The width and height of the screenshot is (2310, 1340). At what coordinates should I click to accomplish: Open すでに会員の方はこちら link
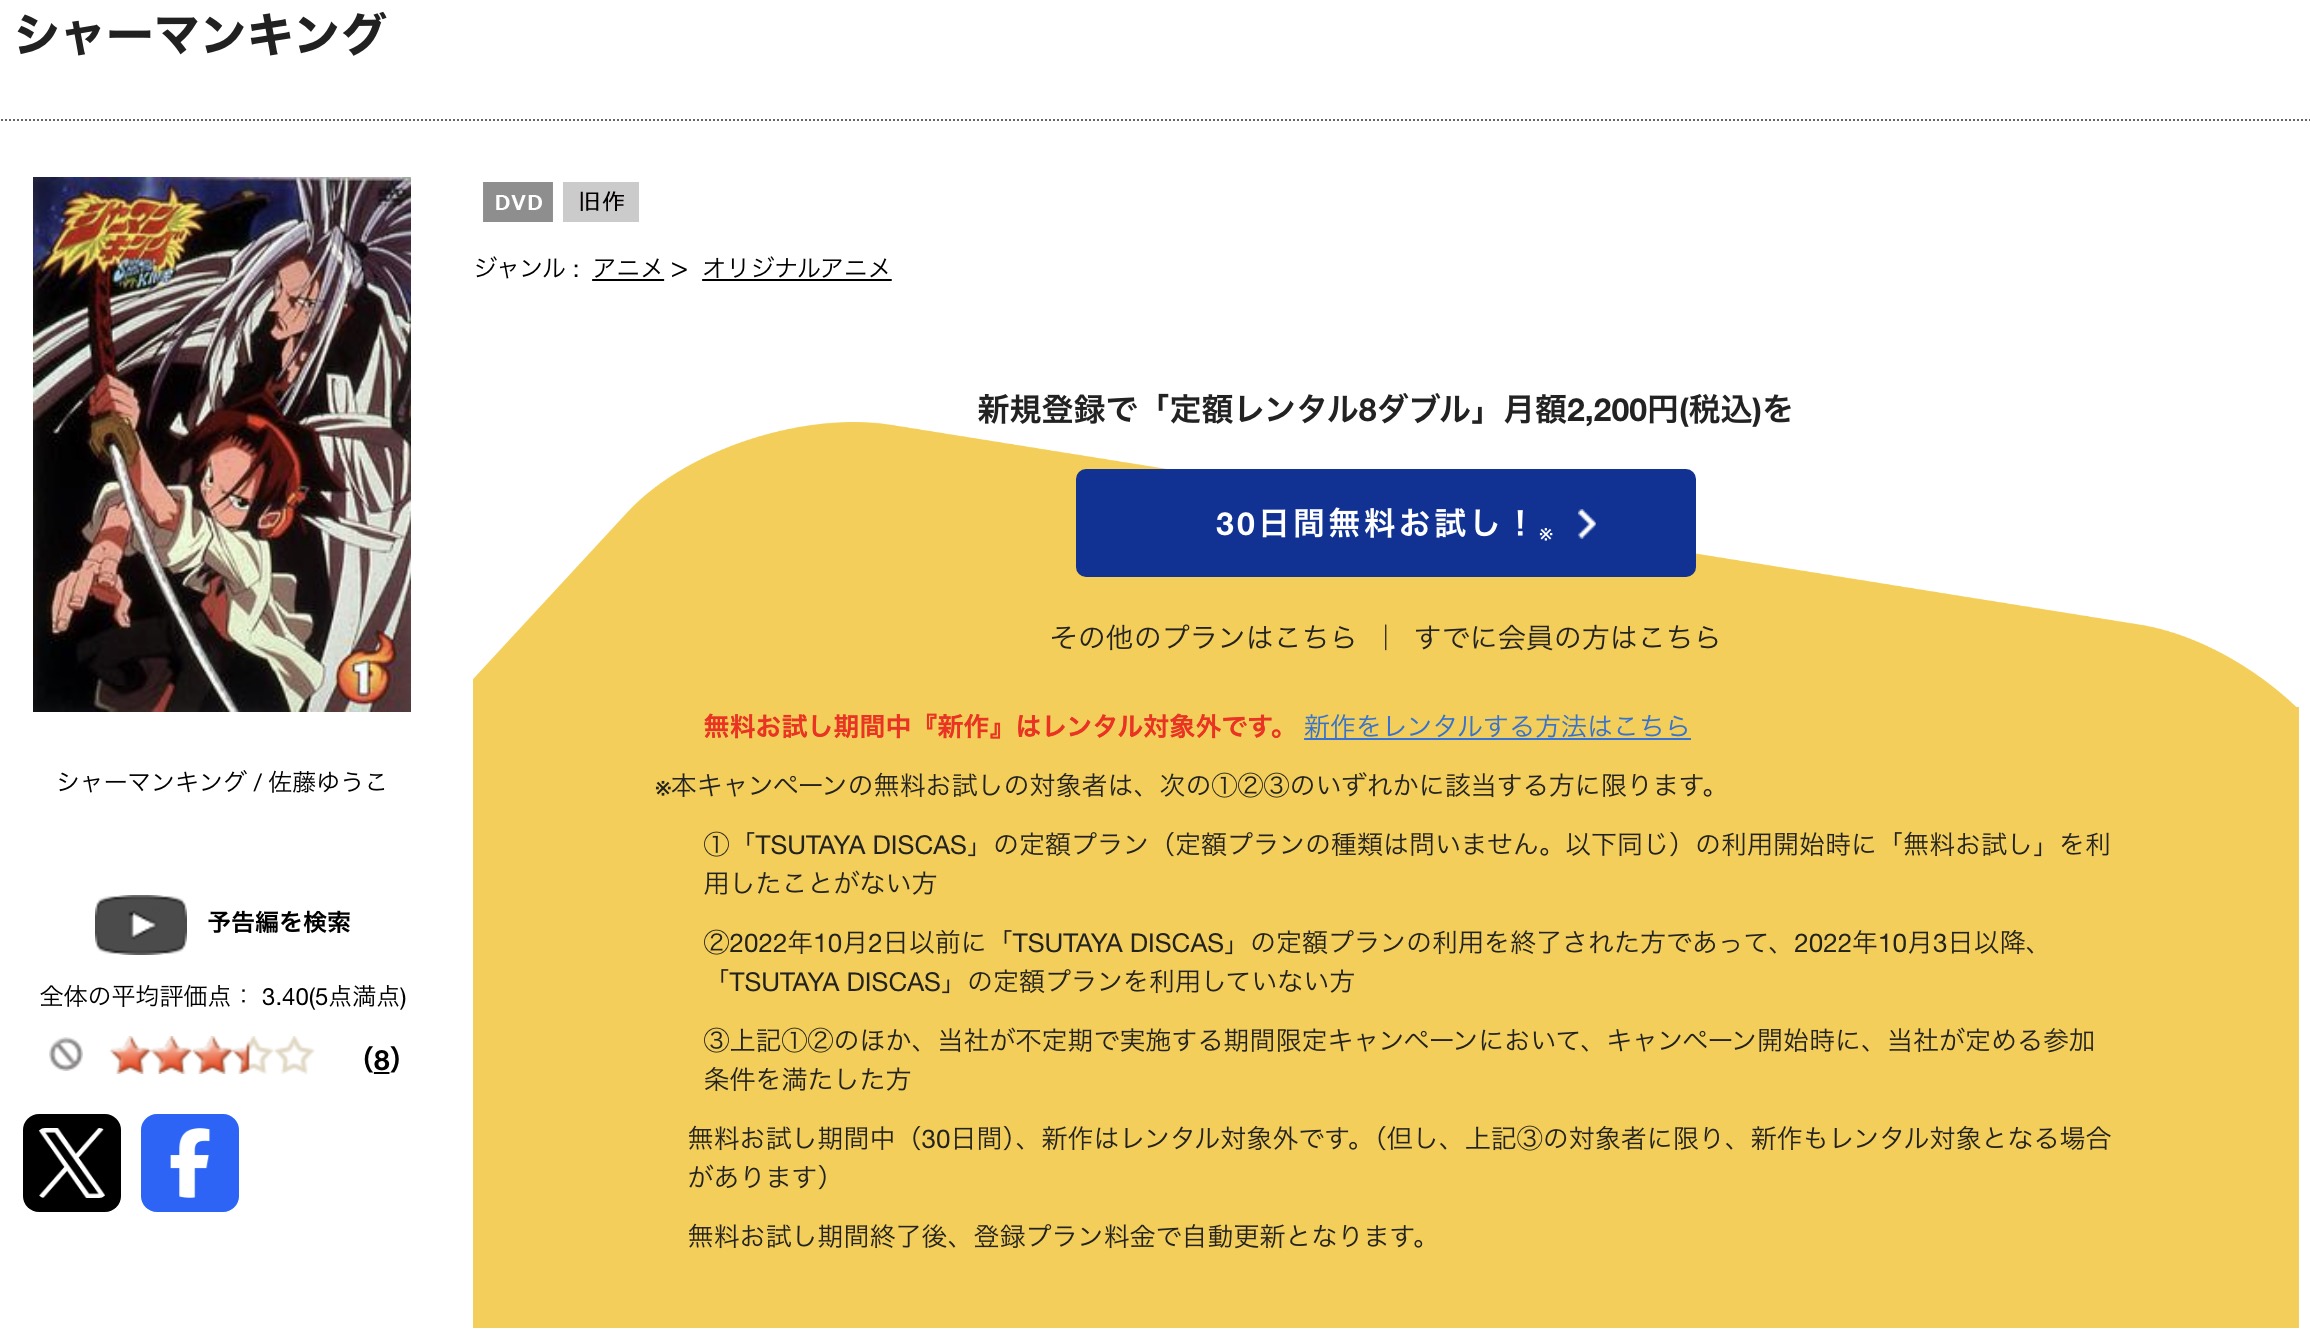(x=1568, y=637)
